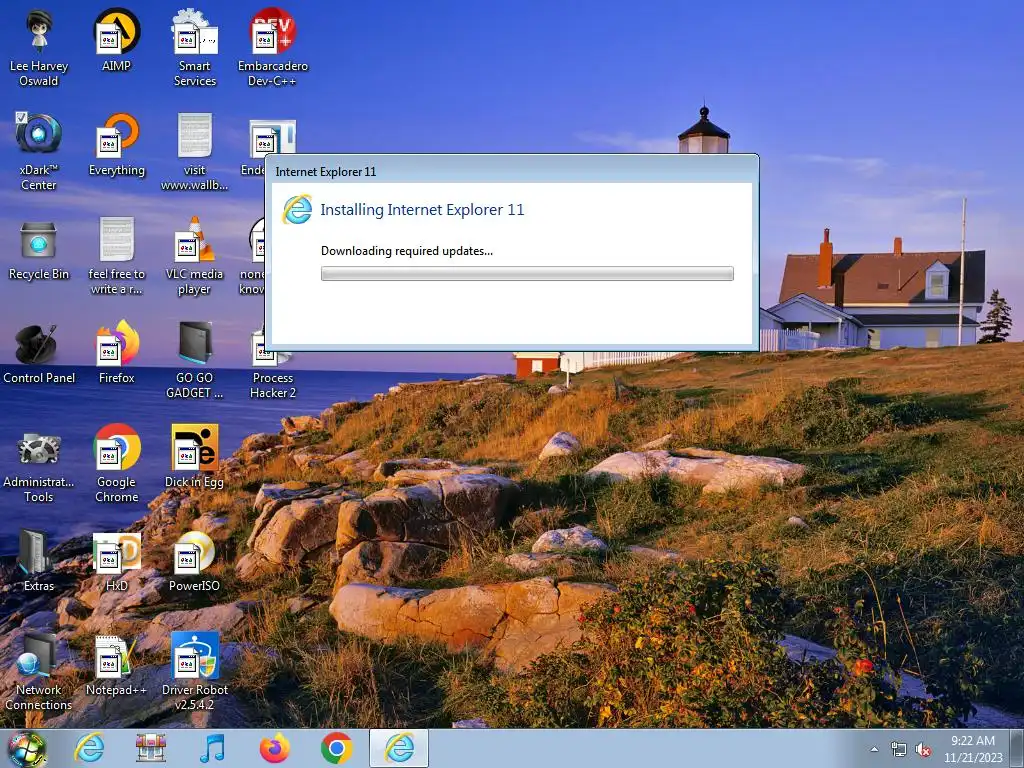Image resolution: width=1024 pixels, height=768 pixels.
Task: Select the Driver Robot v2.5.4.2 shortcut
Action: 195,671
